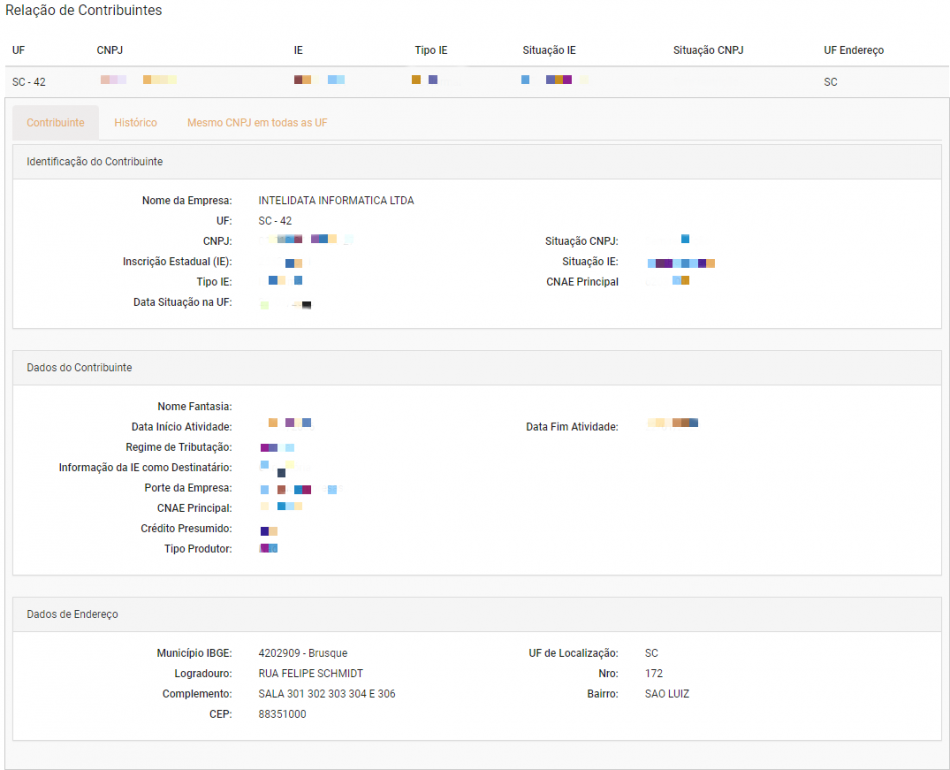This screenshot has height=770, width=950.
Task: Click the "Situação CNPJ" column header
Action: 708,50
